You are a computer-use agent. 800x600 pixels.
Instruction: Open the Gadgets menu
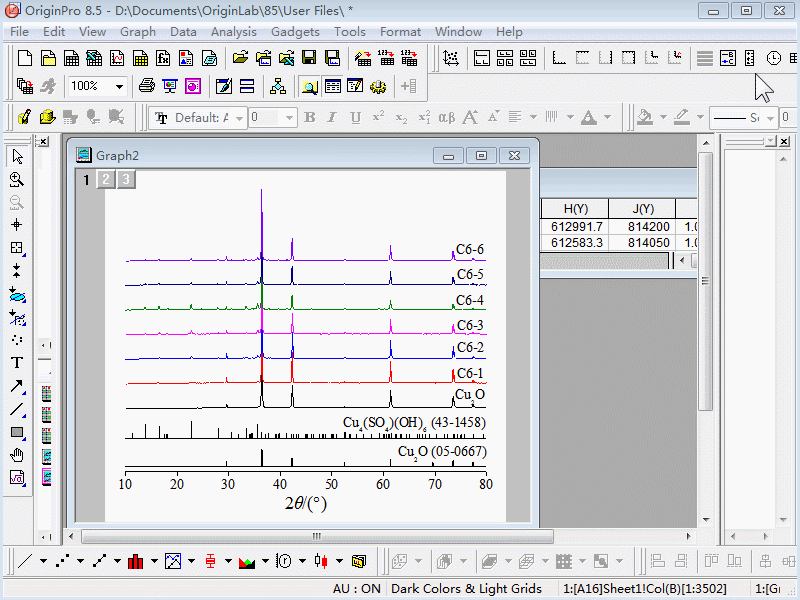295,32
